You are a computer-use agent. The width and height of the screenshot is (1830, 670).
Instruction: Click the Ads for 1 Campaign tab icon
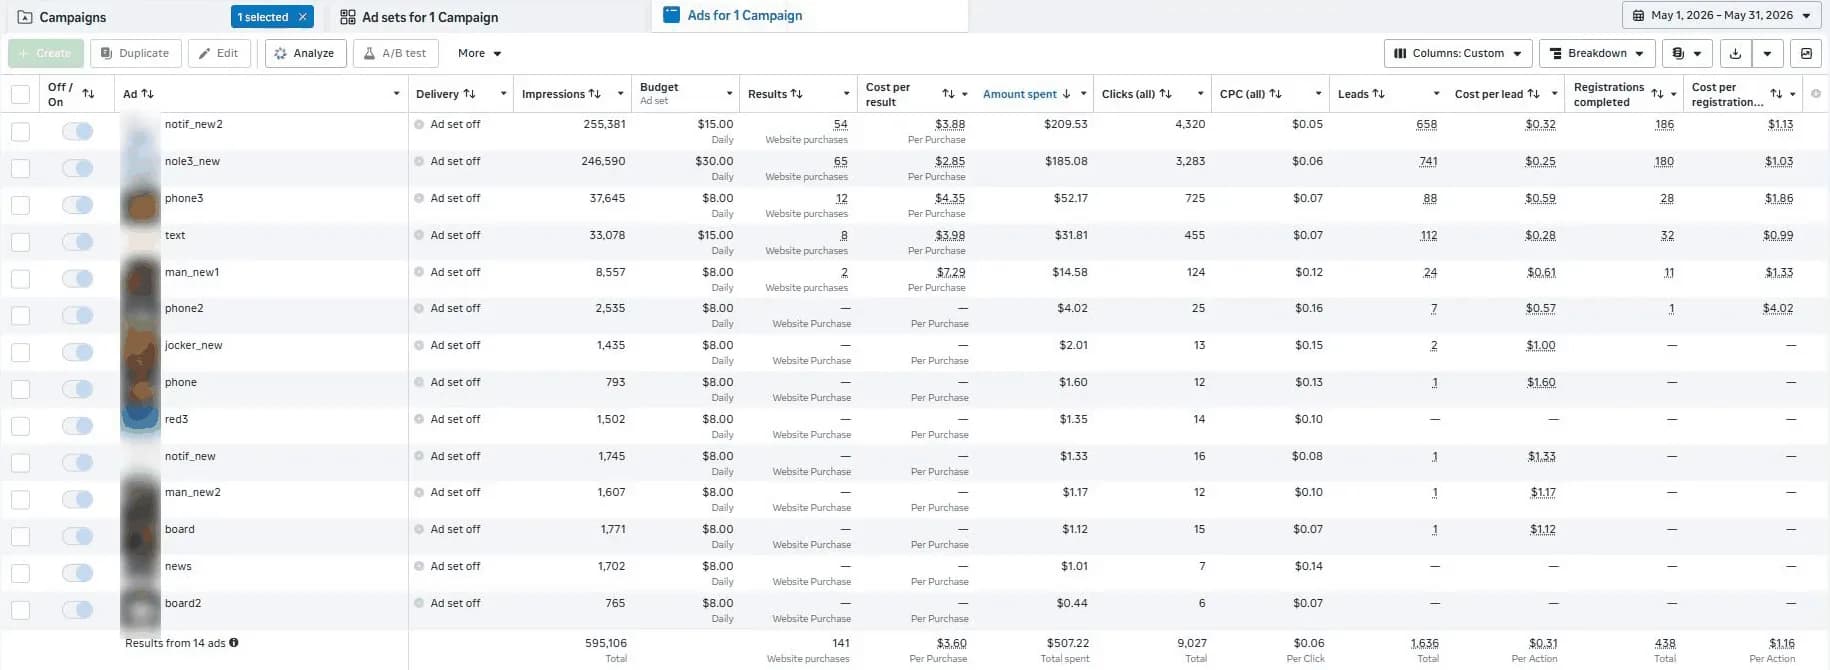pos(671,15)
